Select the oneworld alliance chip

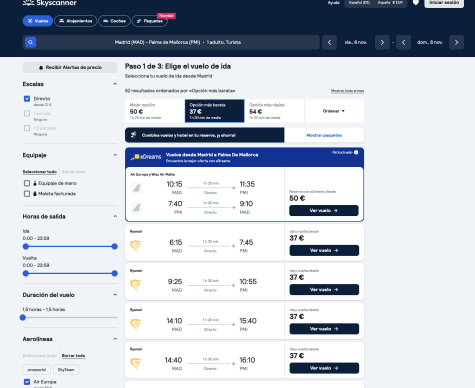37,370
